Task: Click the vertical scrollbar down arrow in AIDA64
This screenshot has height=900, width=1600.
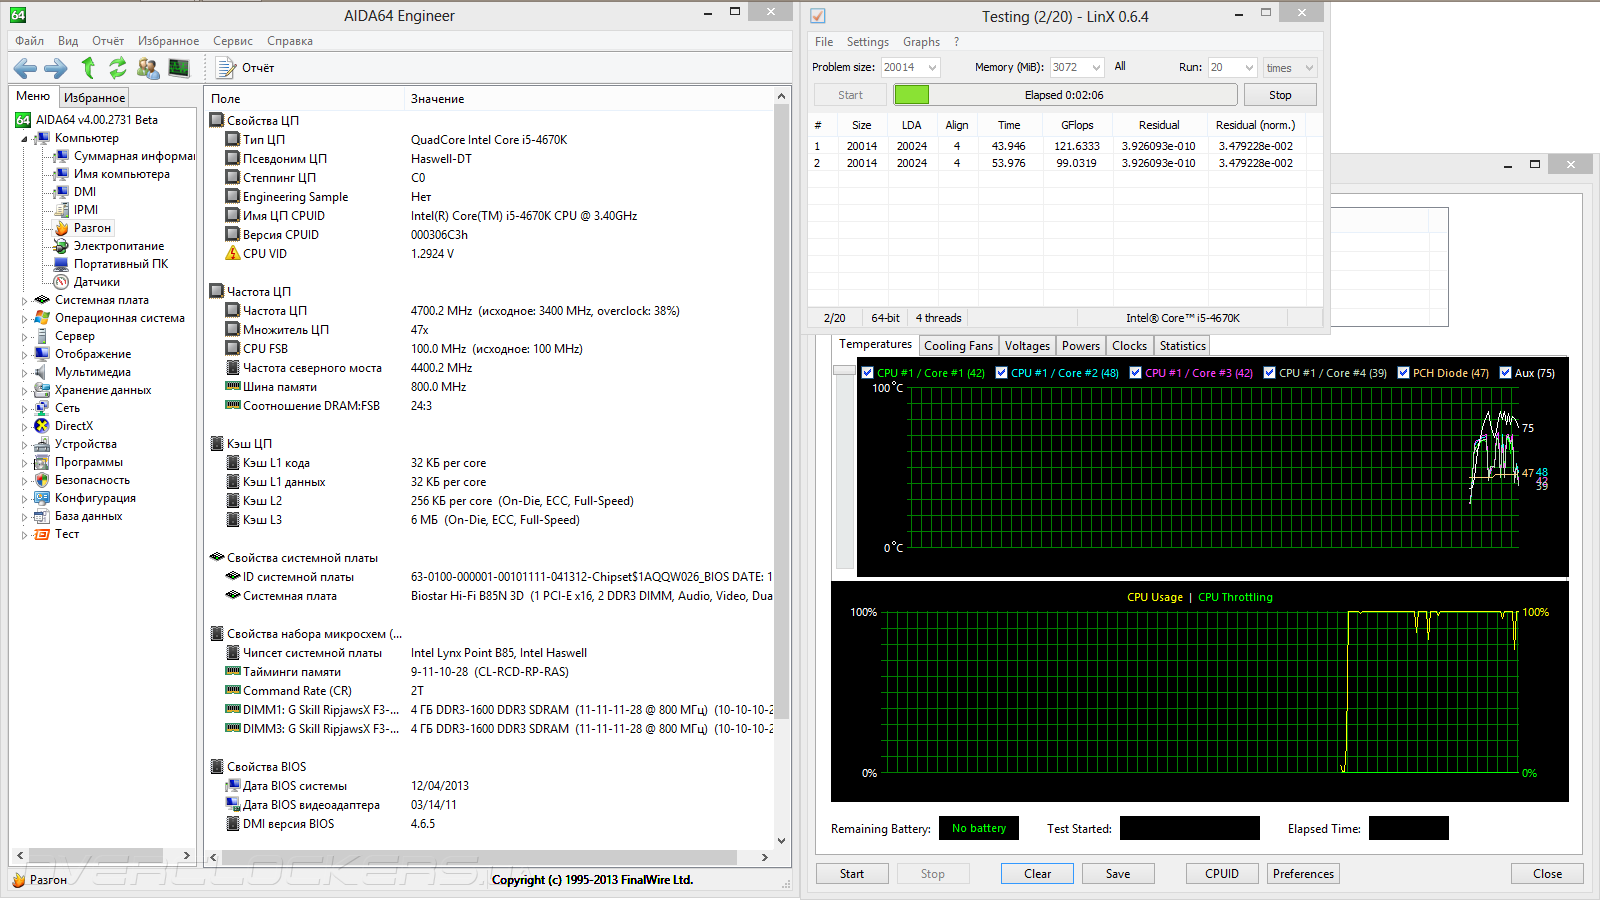Action: tap(782, 841)
